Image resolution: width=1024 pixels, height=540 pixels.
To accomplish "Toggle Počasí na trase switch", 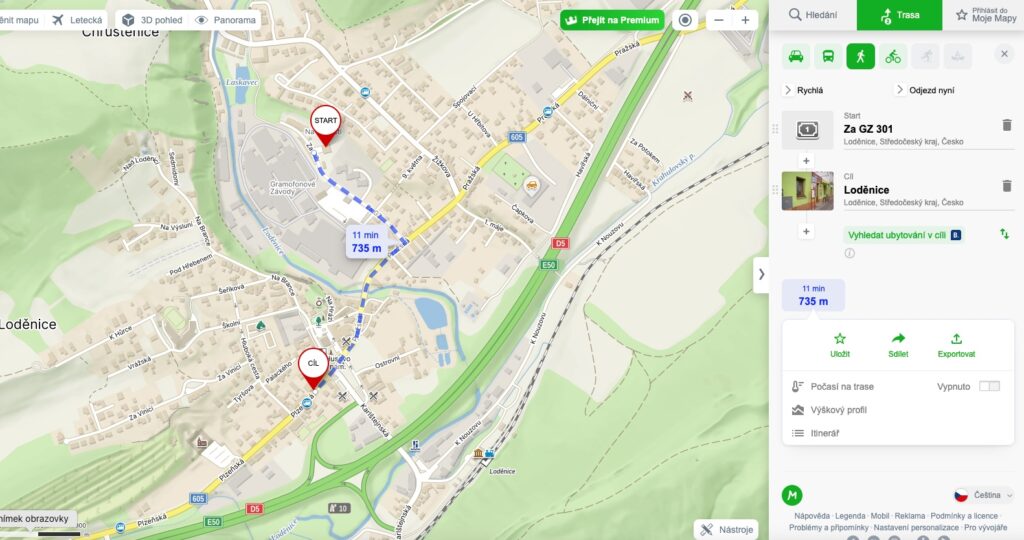I will [989, 387].
